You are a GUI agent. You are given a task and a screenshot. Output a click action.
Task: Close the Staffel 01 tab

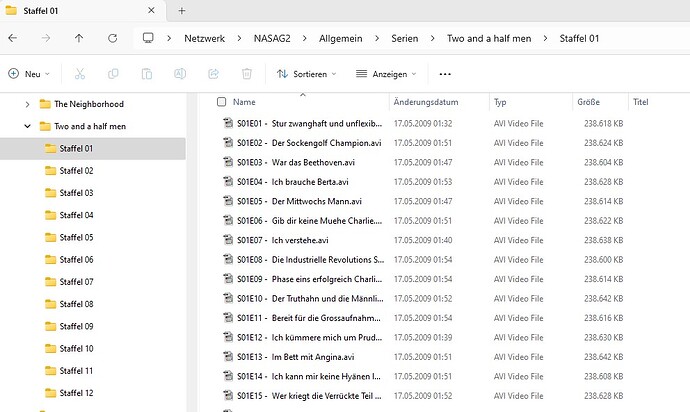click(151, 11)
